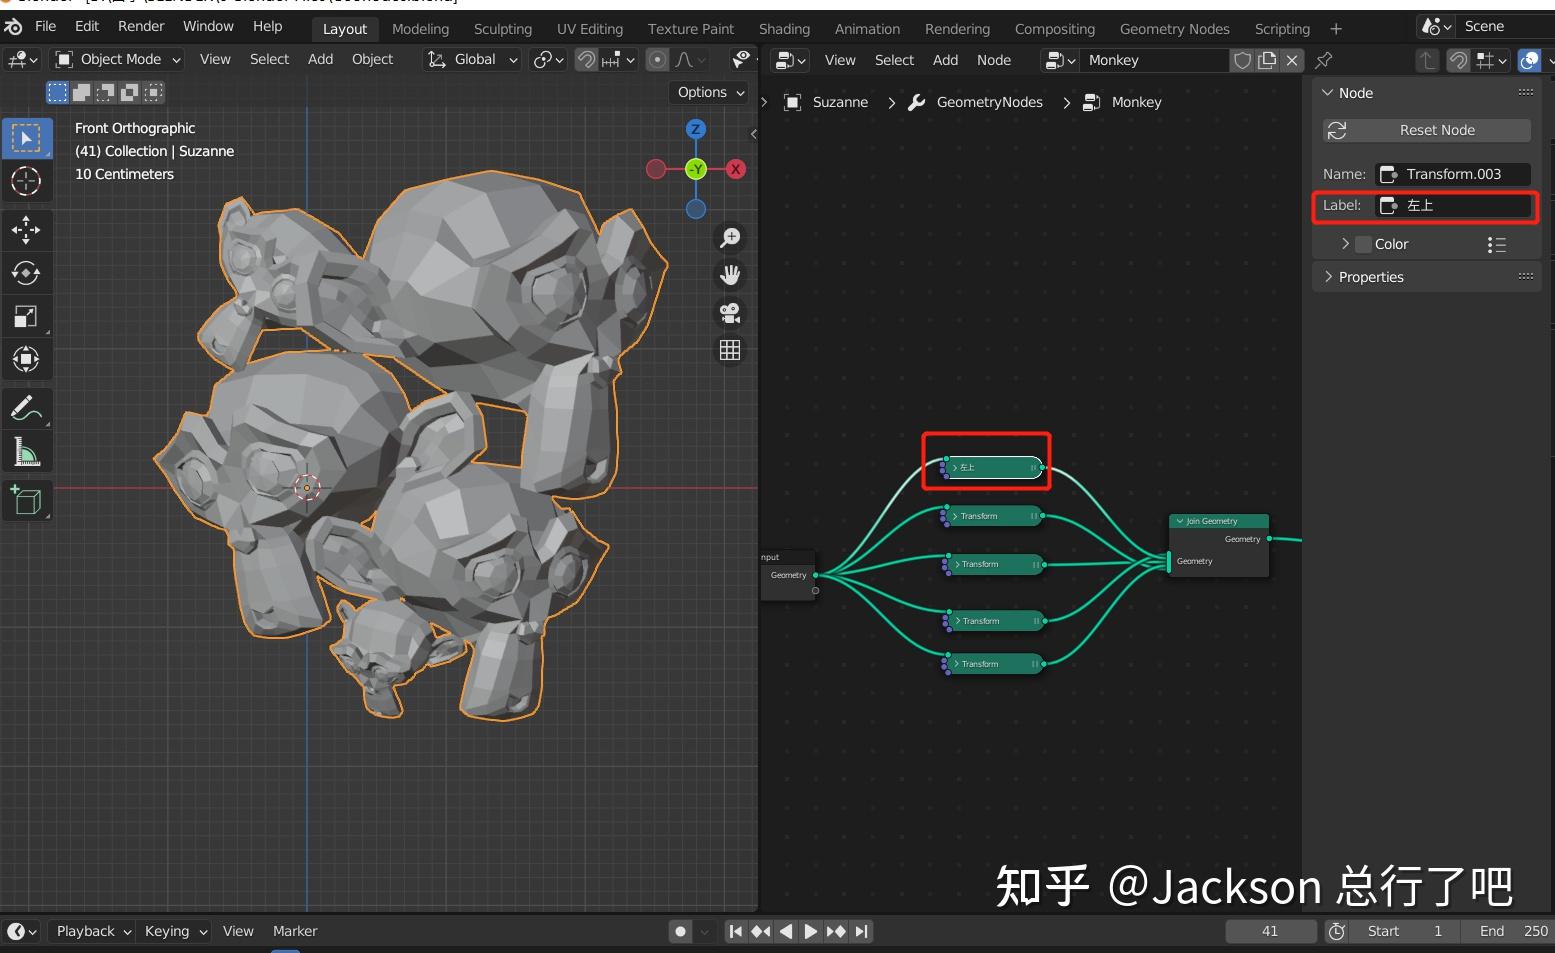Select the Annotate tool
This screenshot has width=1555, height=953.
27,407
